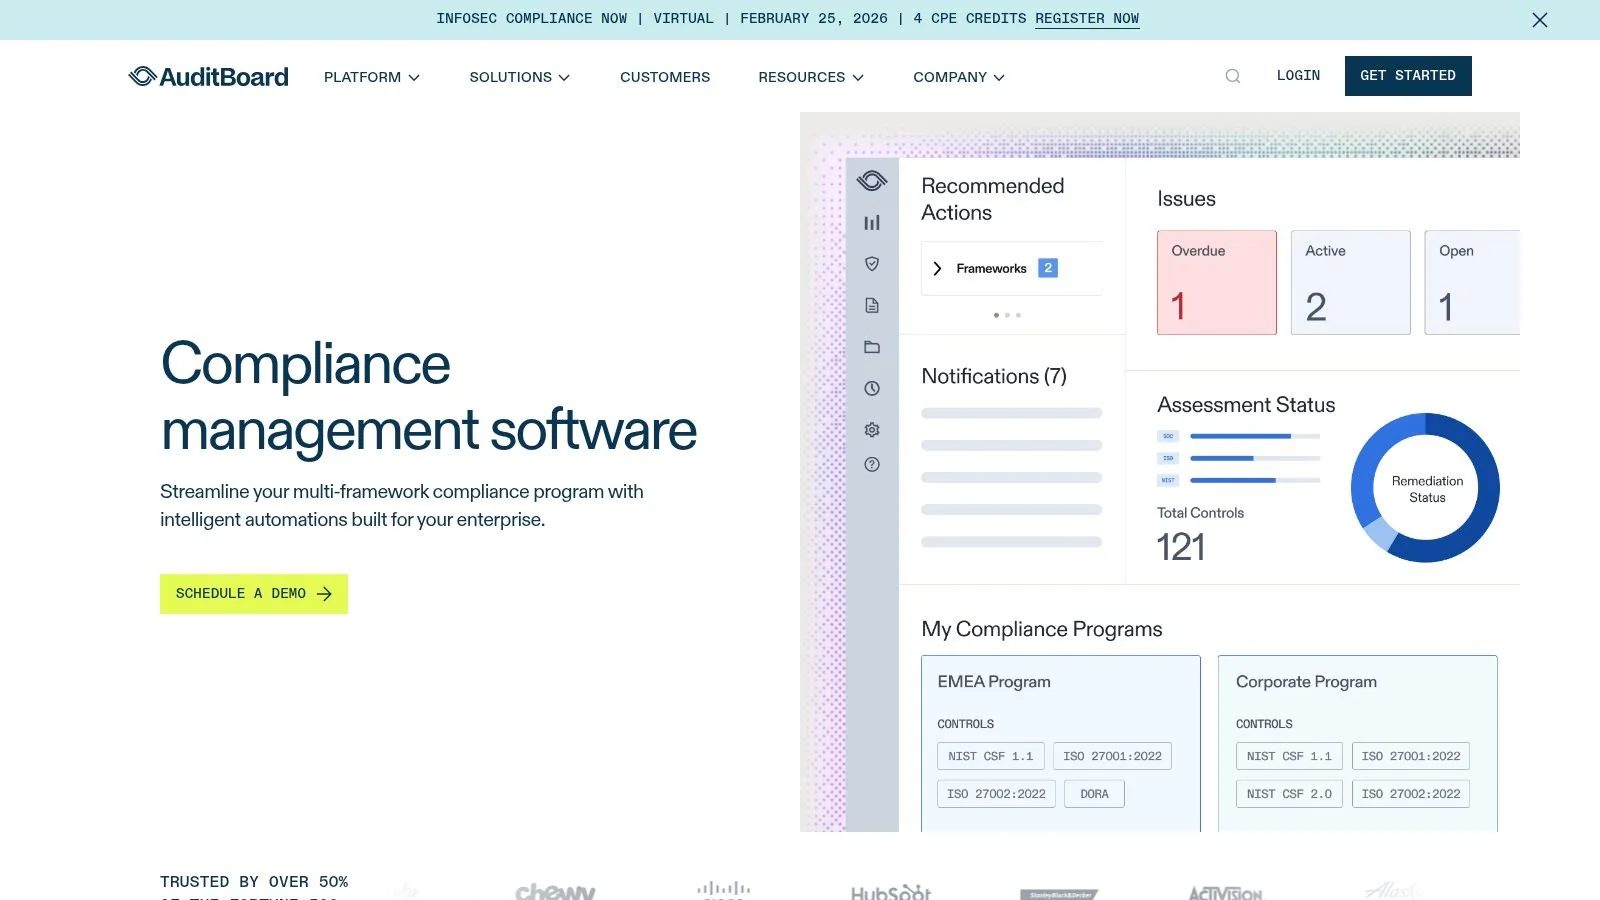Open the search magnifier in the header

coord(1232,75)
